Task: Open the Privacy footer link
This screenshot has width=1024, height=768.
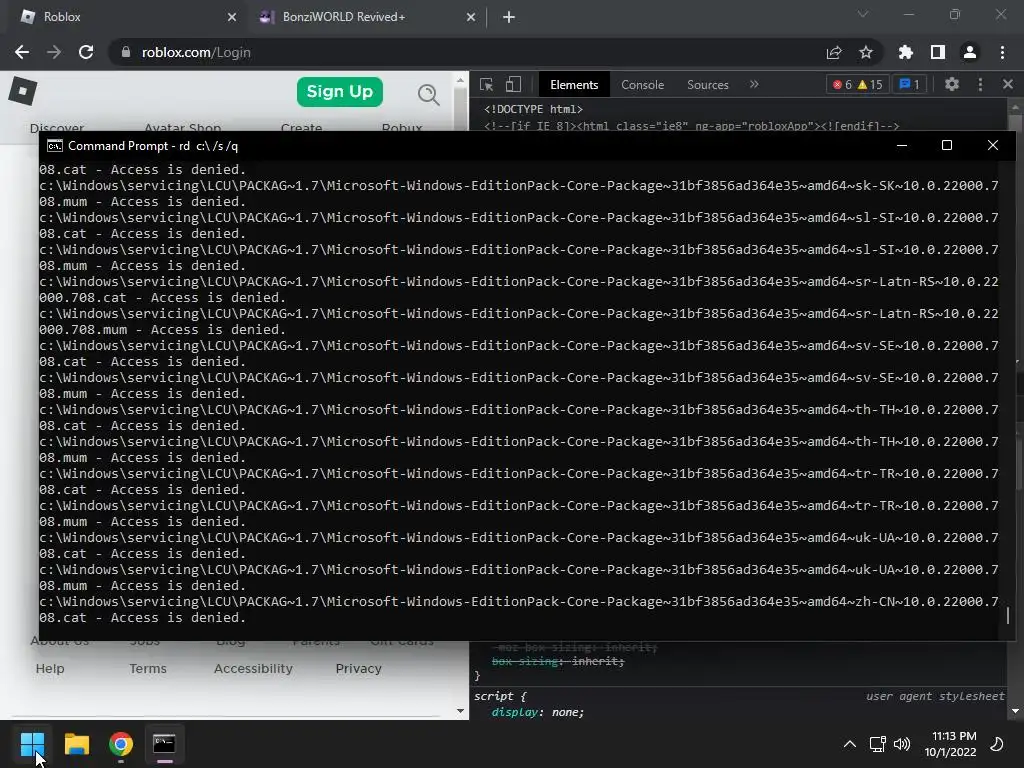Action: [359, 669]
